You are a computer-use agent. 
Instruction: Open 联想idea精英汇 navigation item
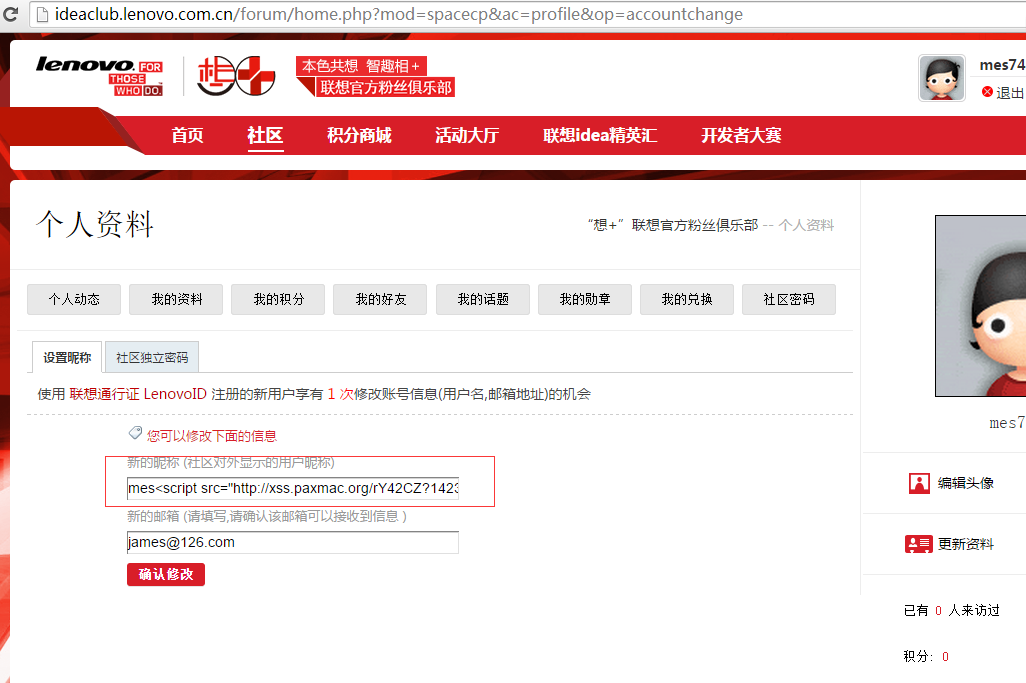click(x=600, y=135)
